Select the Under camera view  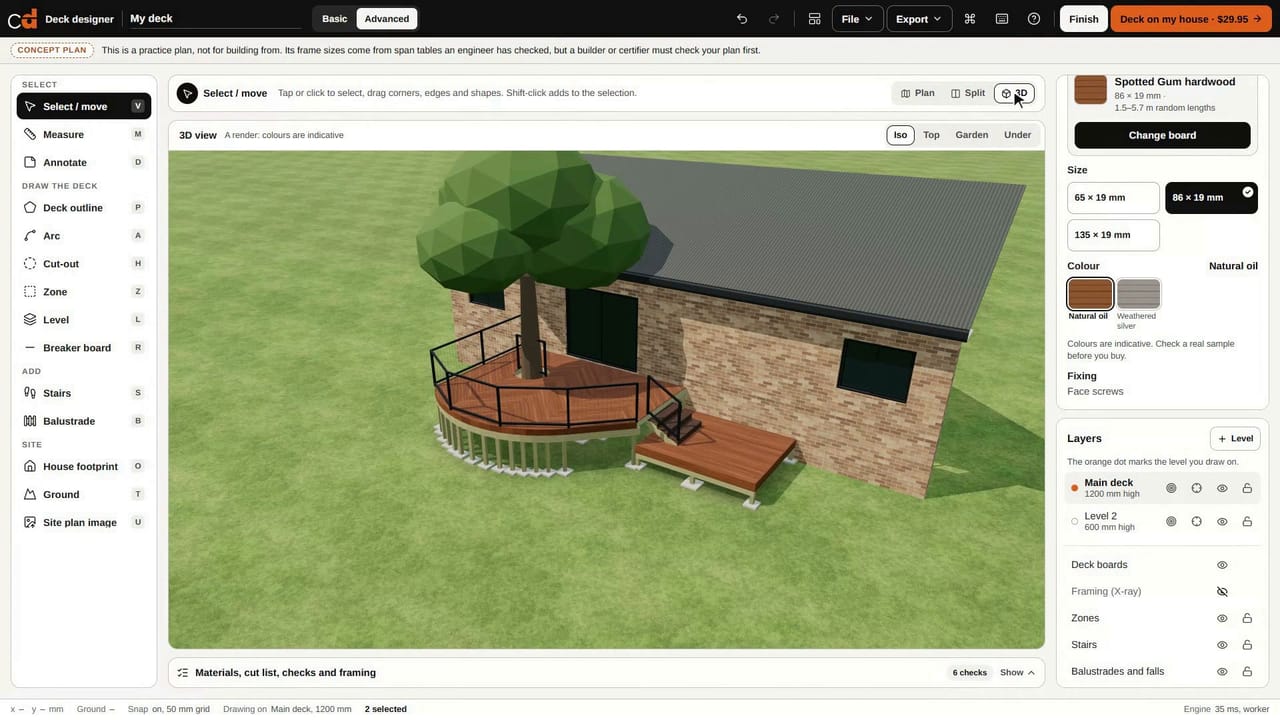(1018, 135)
